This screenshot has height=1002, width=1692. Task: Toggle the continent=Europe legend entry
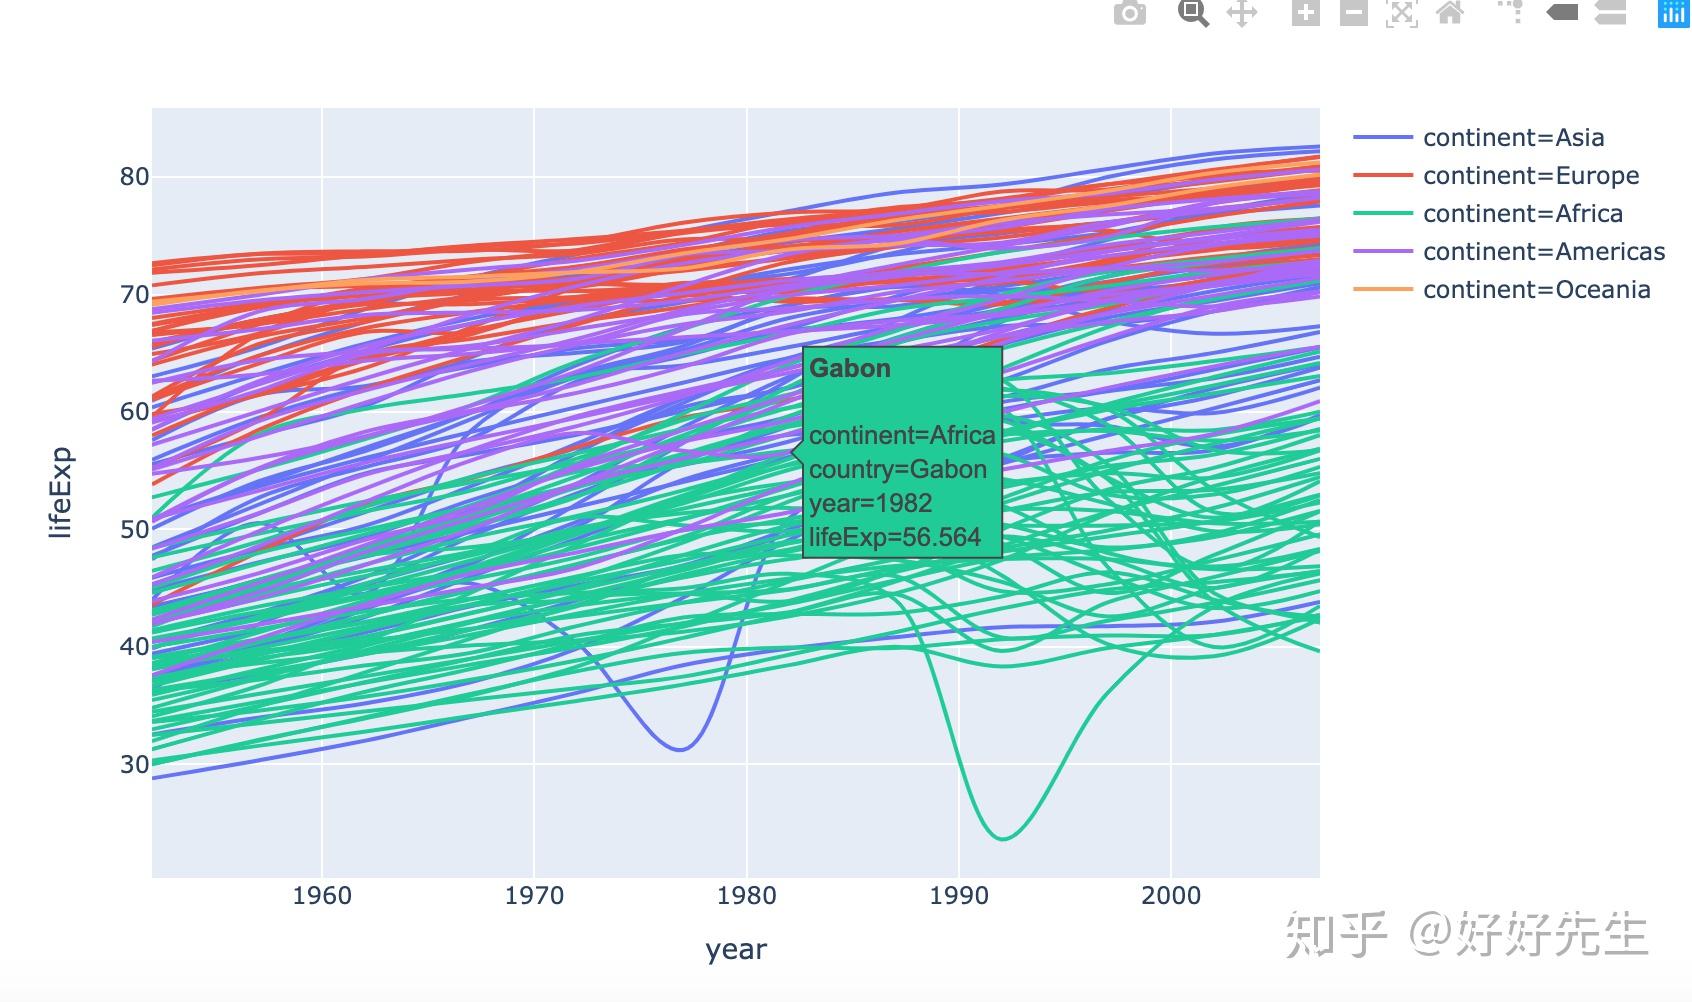coord(1529,175)
